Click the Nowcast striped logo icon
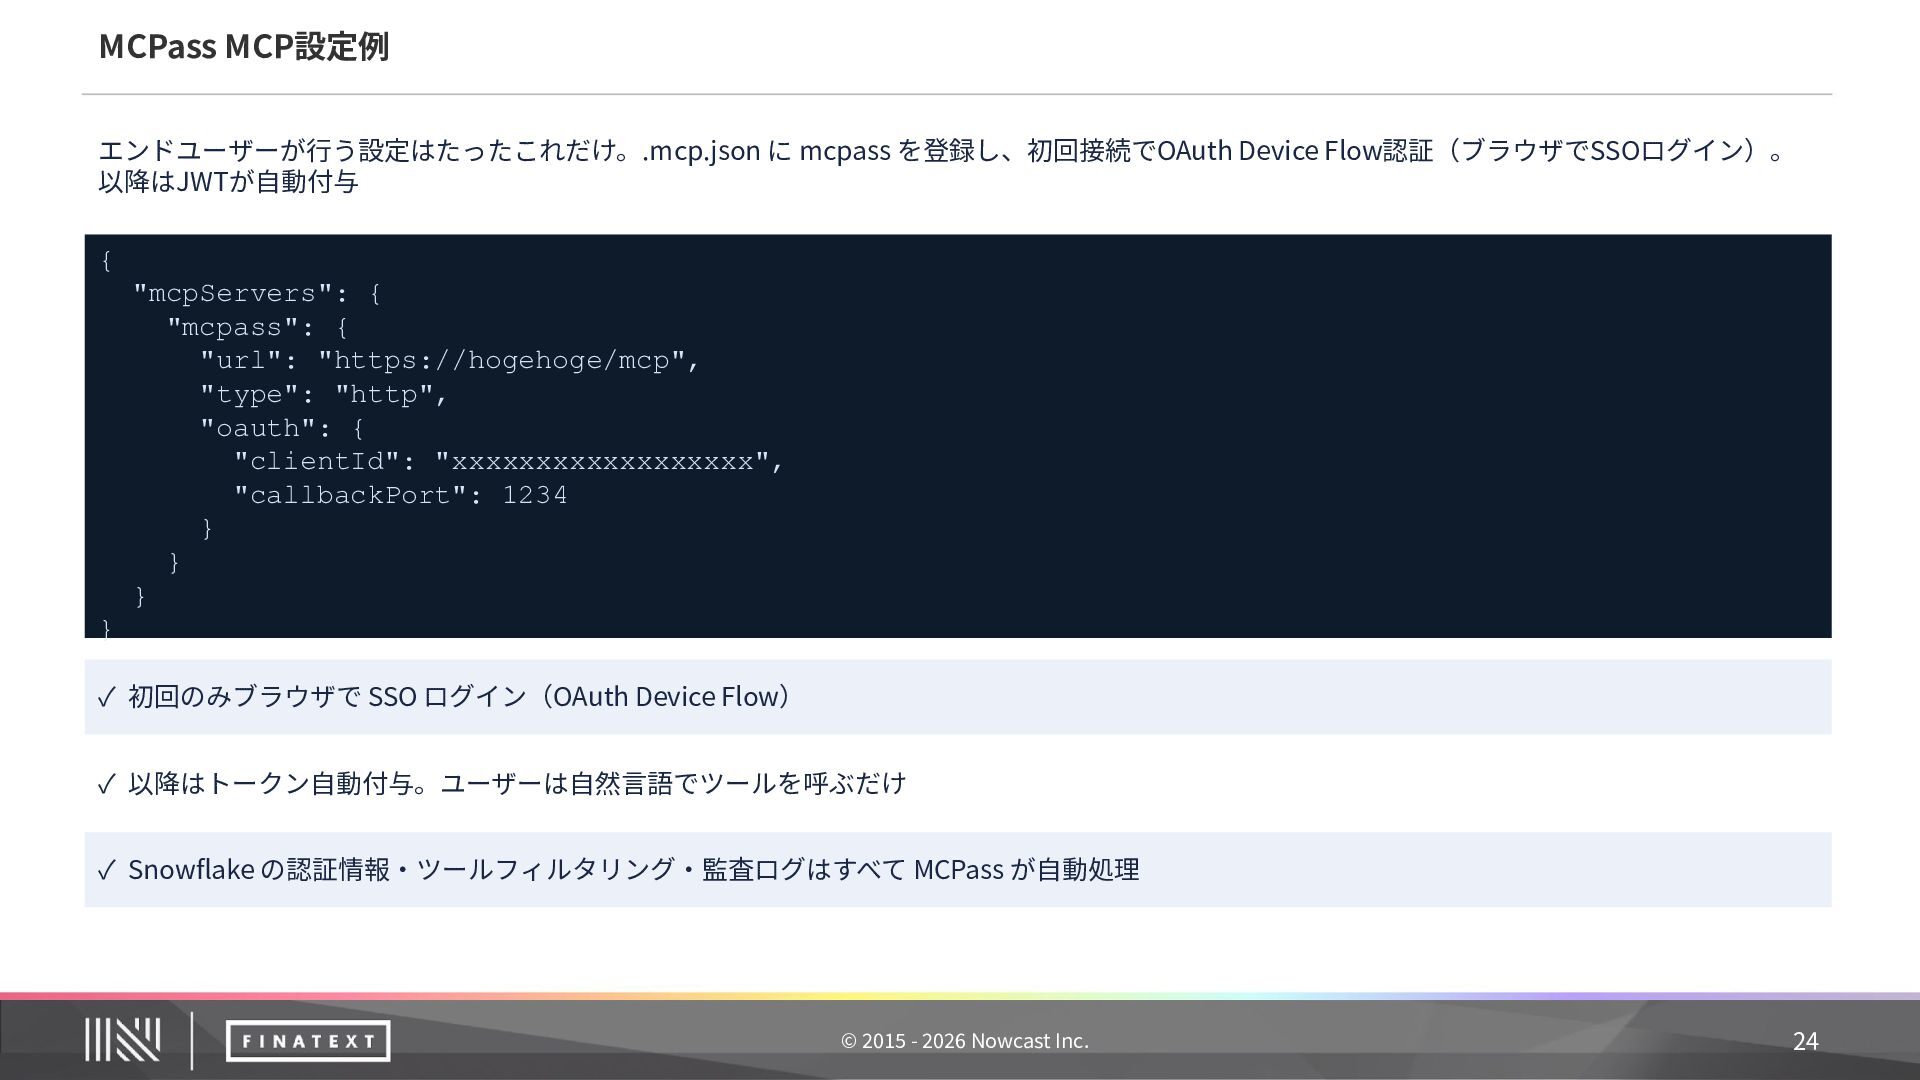The width and height of the screenshot is (1920, 1080). click(122, 1040)
